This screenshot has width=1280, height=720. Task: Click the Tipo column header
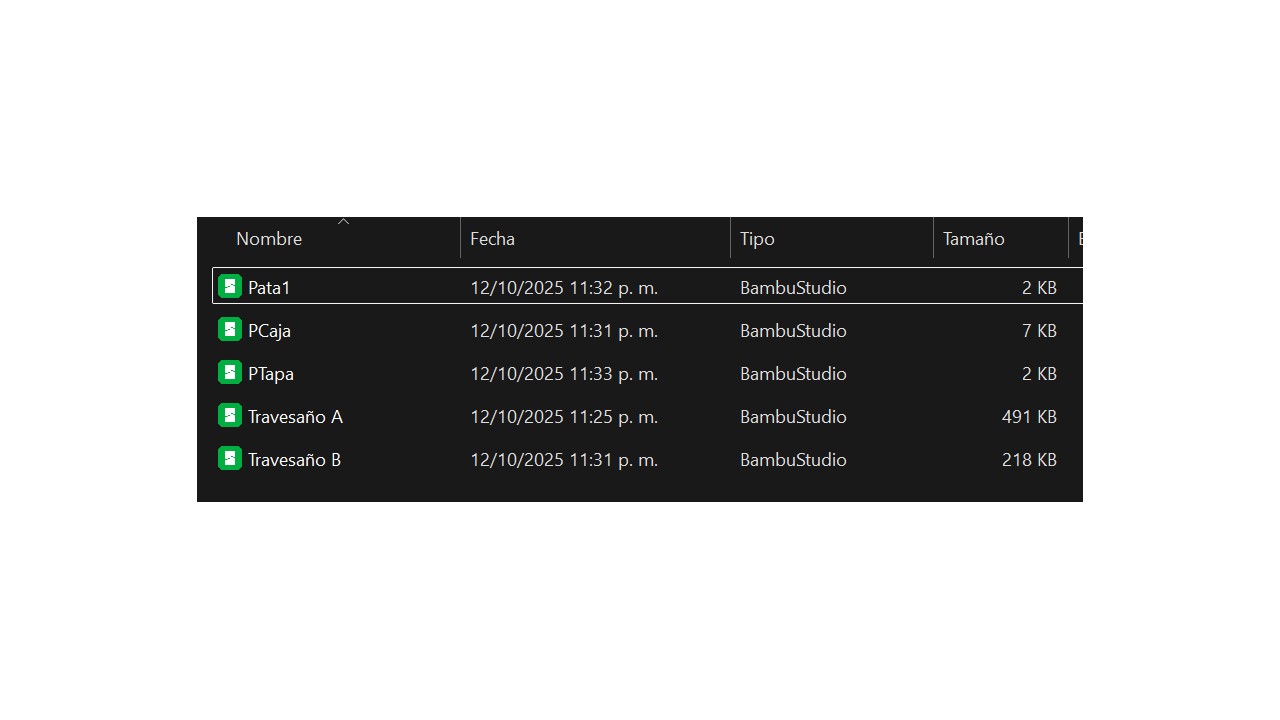(757, 239)
